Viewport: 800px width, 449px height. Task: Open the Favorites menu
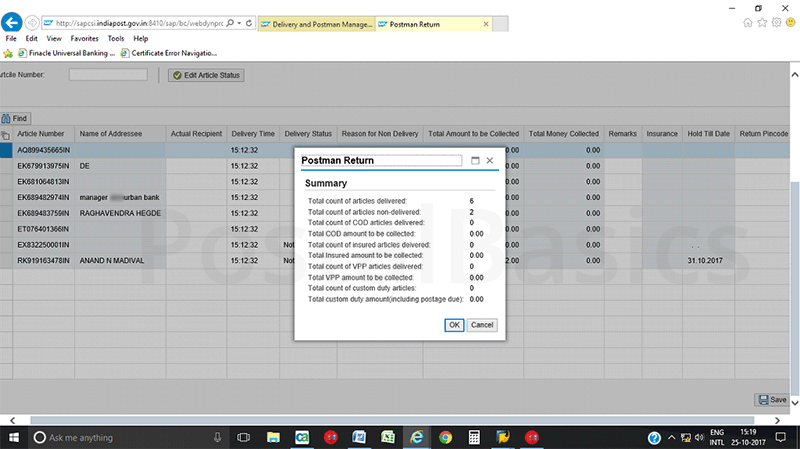tap(84, 38)
